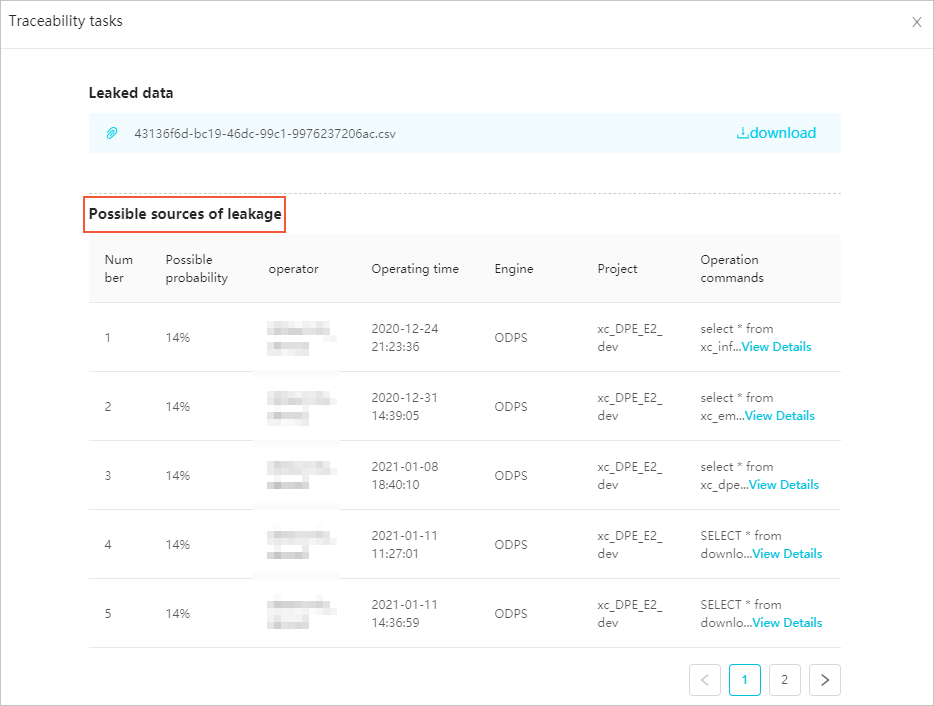View Details for the 14:36:59 operation

(x=787, y=623)
